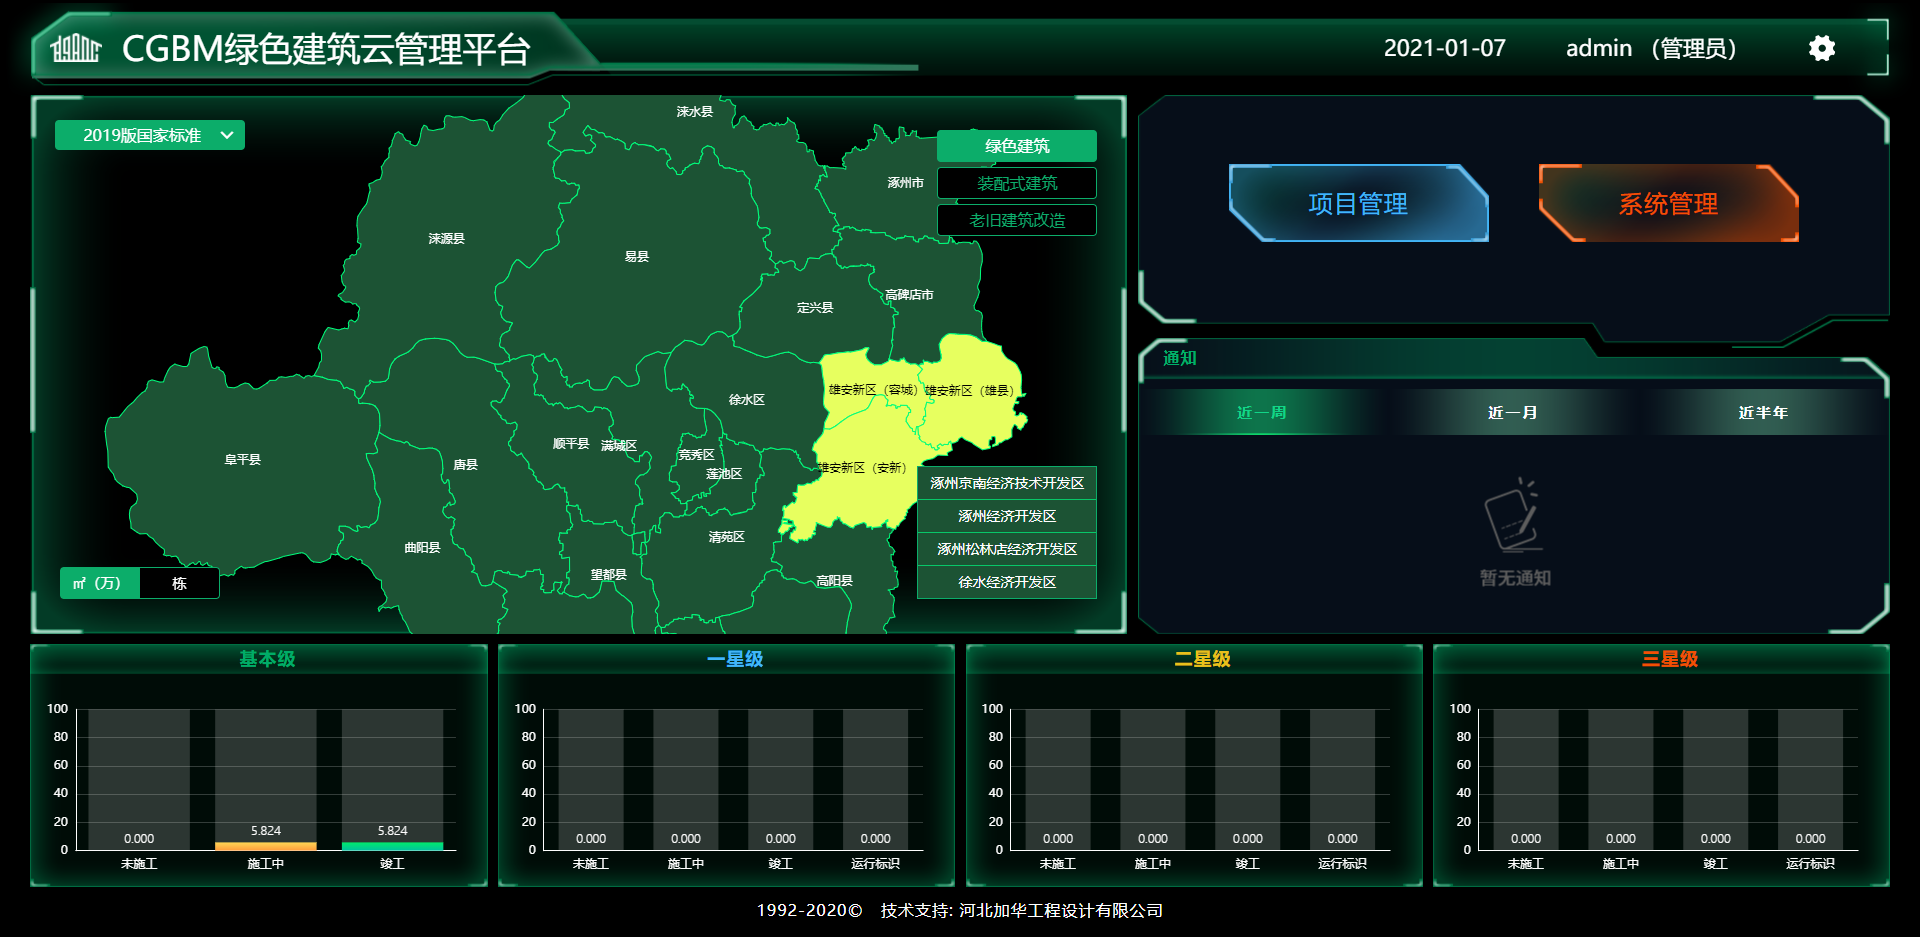
Task: Open settings via the gear icon
Action: coord(1821,48)
